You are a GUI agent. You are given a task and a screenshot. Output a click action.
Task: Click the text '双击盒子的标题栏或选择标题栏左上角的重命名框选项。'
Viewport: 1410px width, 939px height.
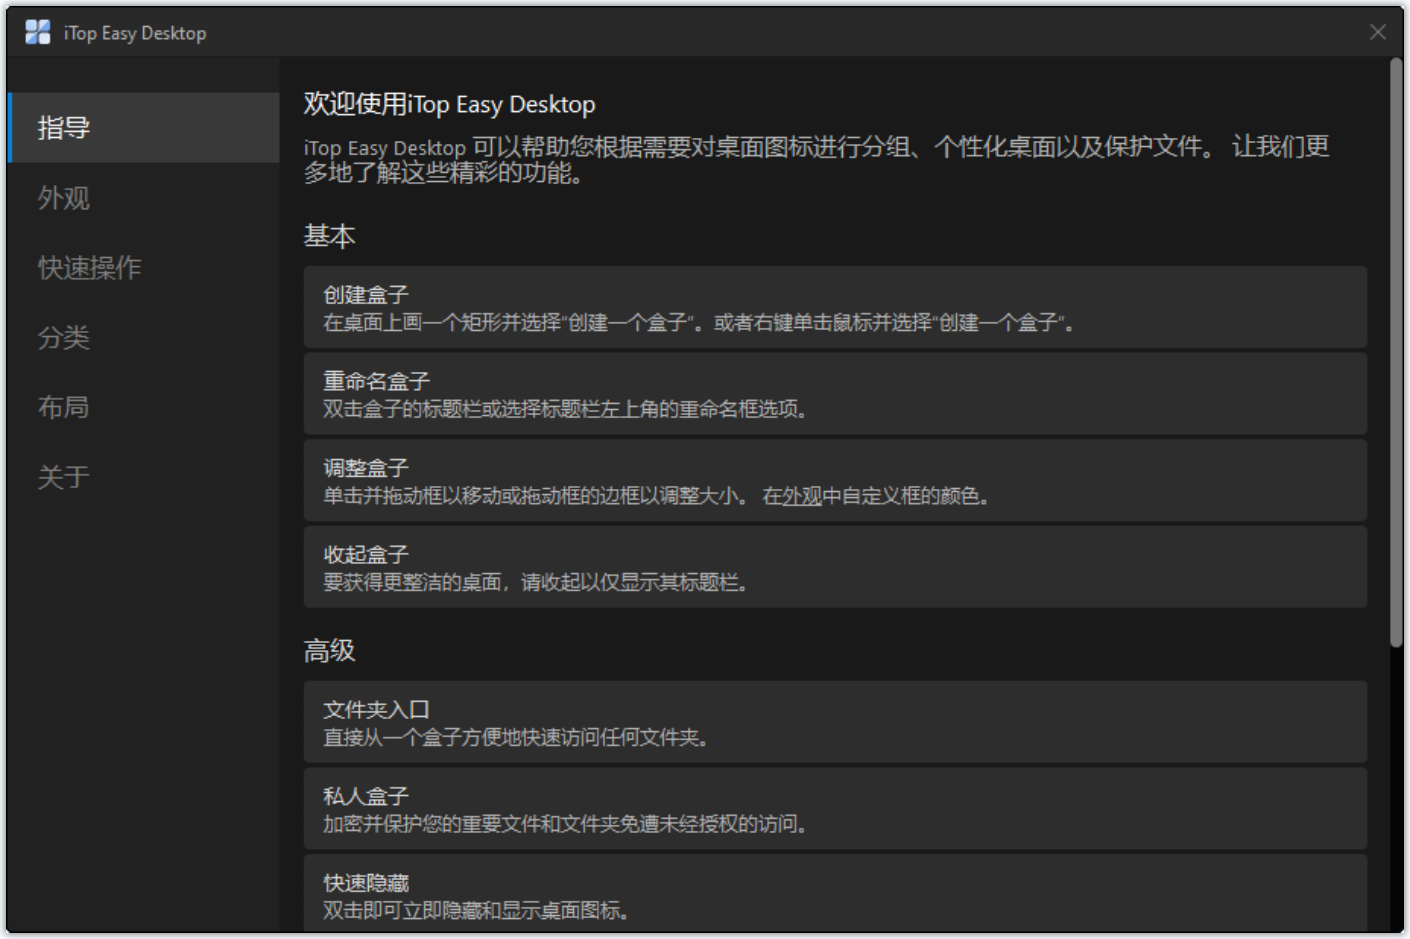coord(565,409)
